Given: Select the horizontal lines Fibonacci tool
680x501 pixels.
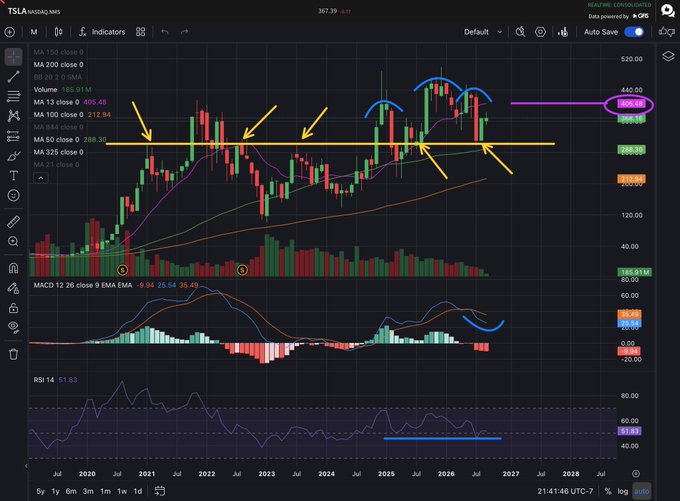Looking at the screenshot, I should pos(13,96).
